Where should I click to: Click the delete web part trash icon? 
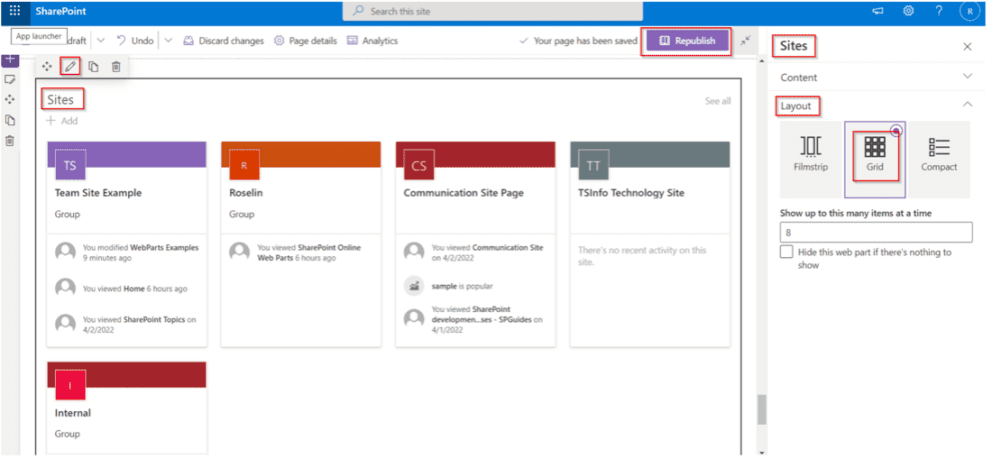coord(116,66)
